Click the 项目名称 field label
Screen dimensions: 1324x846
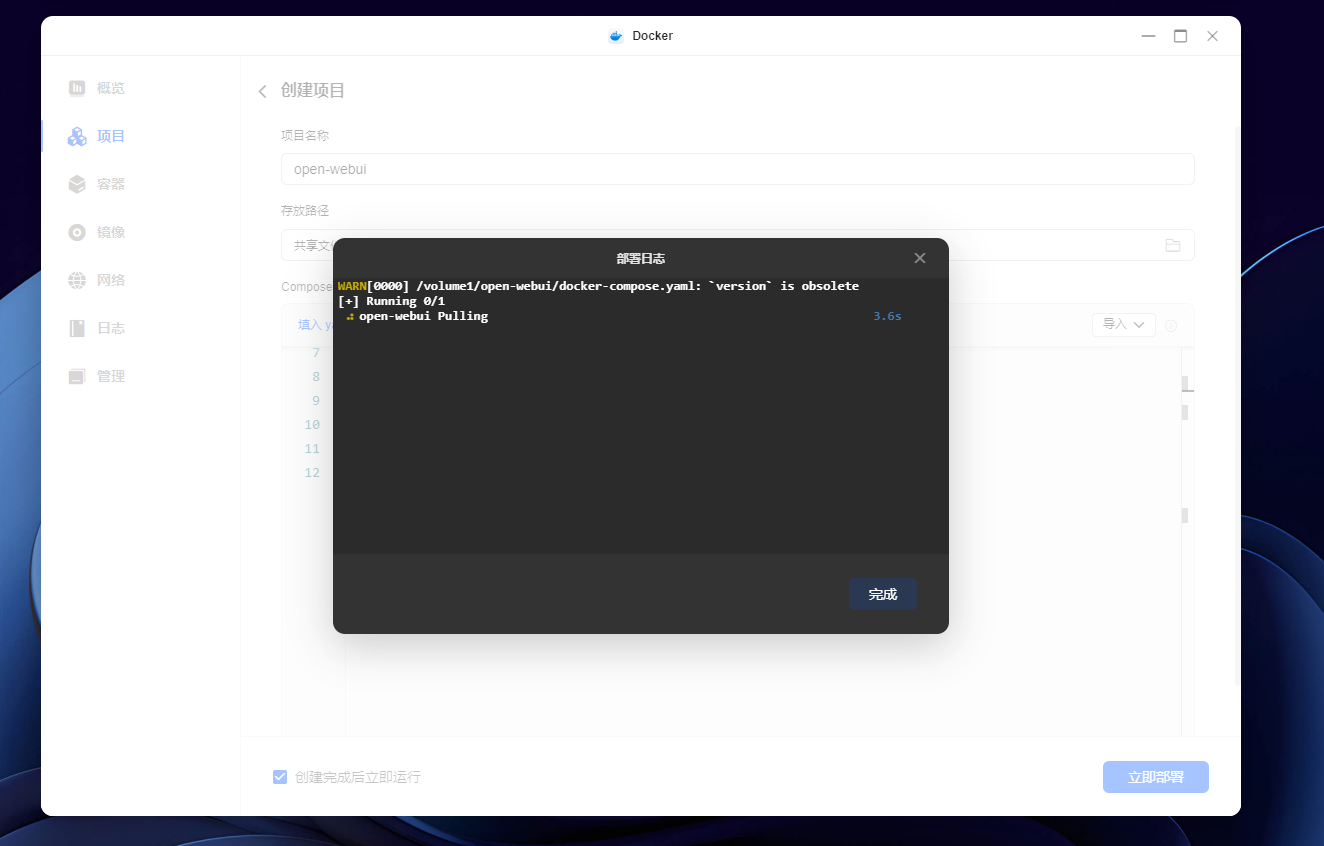[305, 135]
